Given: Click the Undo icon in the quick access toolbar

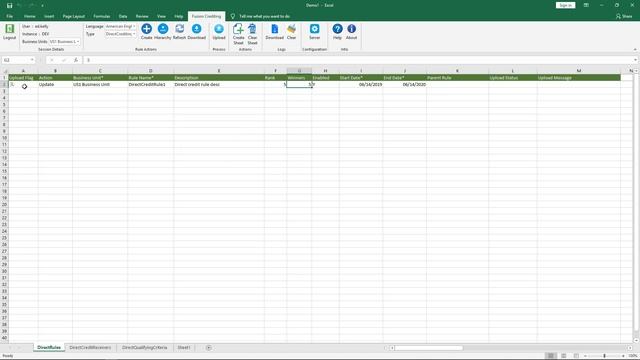Looking at the screenshot, I should (x=19, y=5).
